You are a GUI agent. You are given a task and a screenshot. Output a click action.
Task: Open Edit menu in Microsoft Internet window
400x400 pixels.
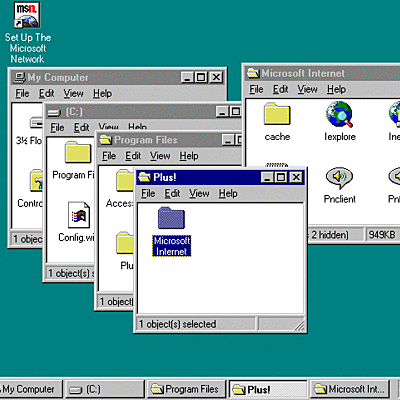pyautogui.click(x=280, y=89)
